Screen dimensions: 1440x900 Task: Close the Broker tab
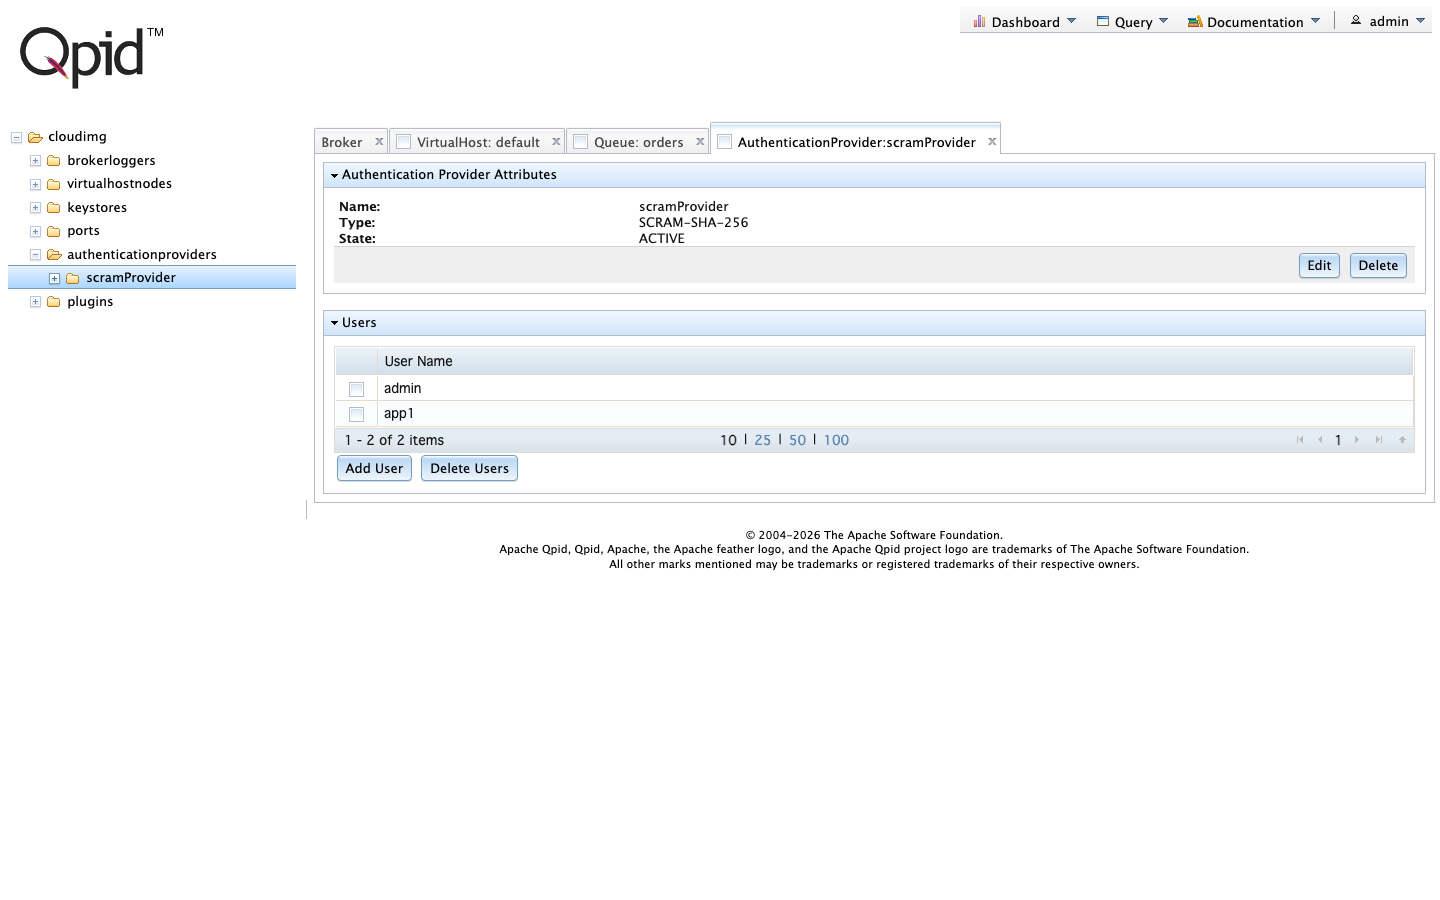[x=379, y=142]
